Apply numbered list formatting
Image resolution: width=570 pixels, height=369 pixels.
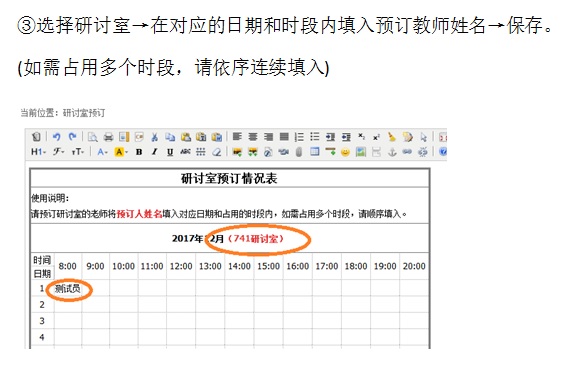[x=299, y=137]
